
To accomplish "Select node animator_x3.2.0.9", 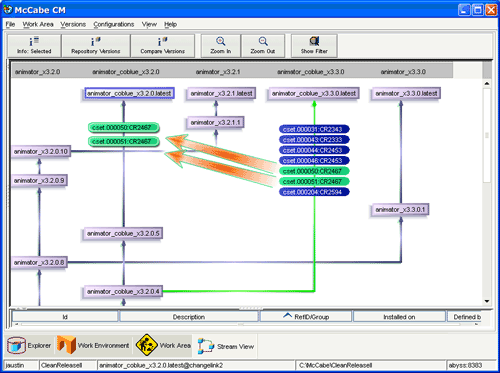I will (39, 180).
